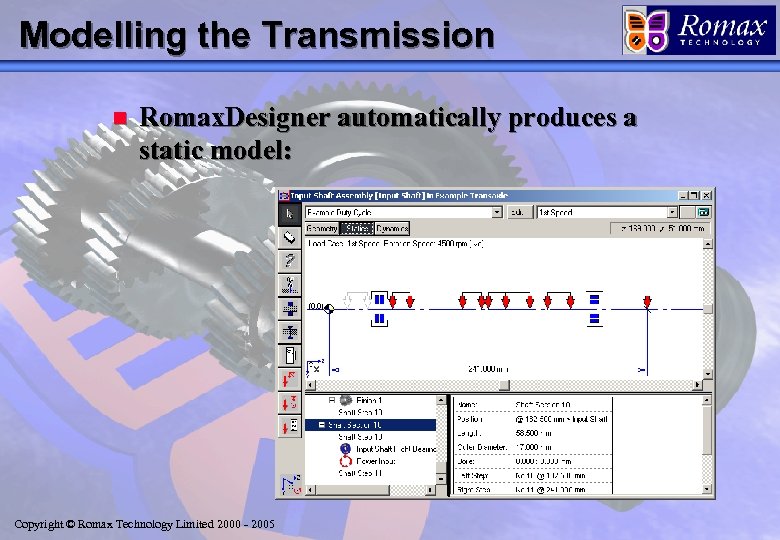
Task: Open the report sheet tool
Action: (x=290, y=355)
